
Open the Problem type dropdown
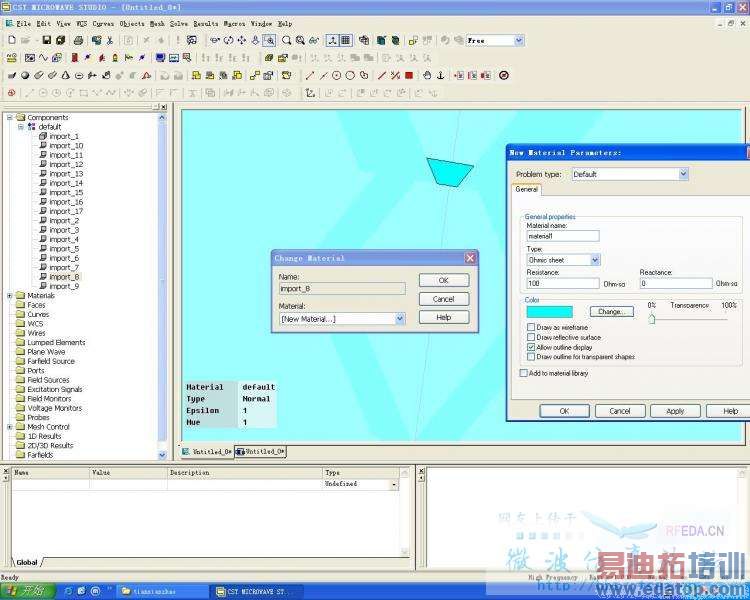click(684, 174)
